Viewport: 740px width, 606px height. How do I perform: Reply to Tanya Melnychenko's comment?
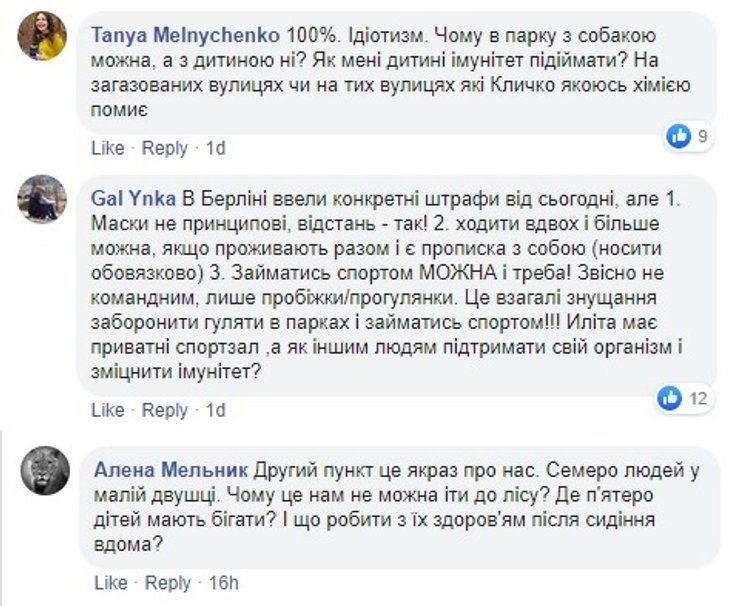point(164,148)
